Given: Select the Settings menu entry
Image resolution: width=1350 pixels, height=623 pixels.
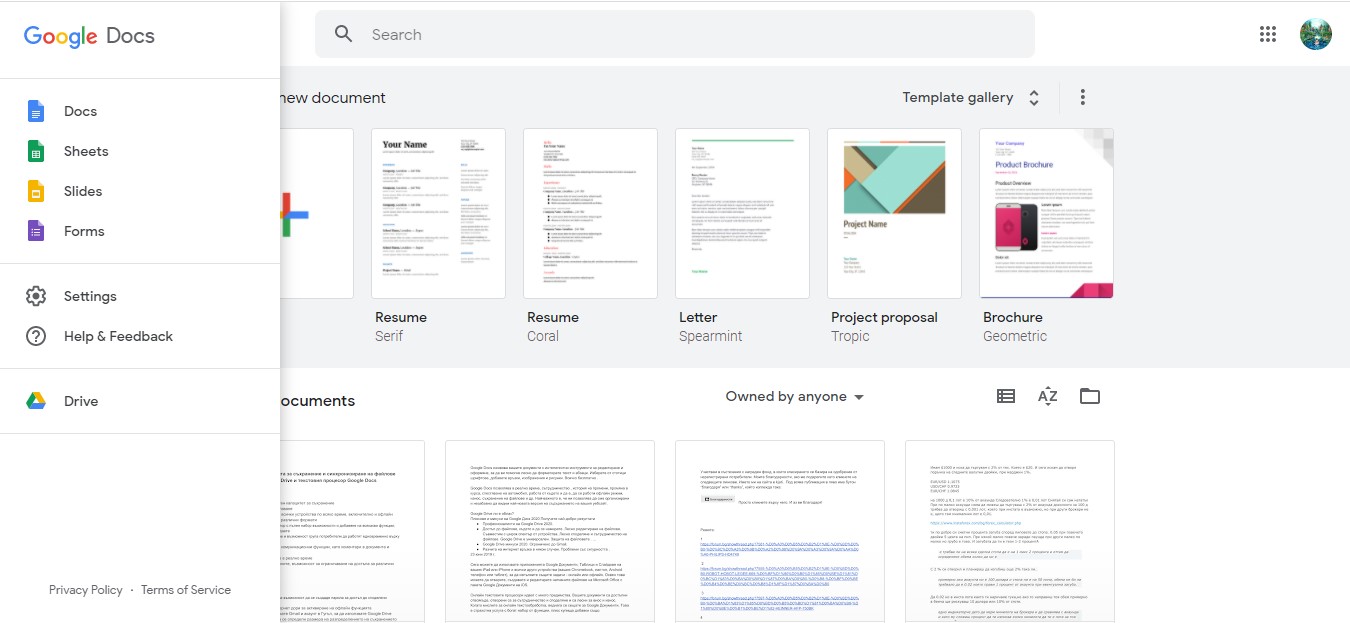Looking at the screenshot, I should coord(140,296).
